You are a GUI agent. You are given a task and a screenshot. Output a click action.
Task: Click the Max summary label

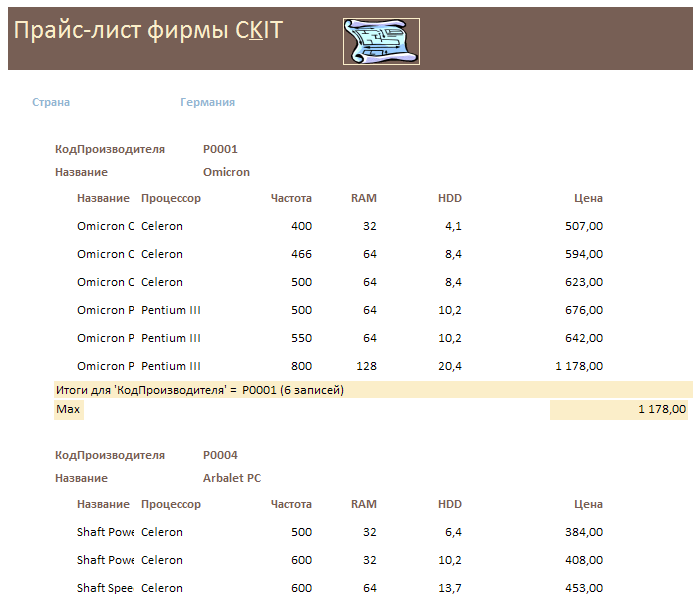(x=68, y=409)
